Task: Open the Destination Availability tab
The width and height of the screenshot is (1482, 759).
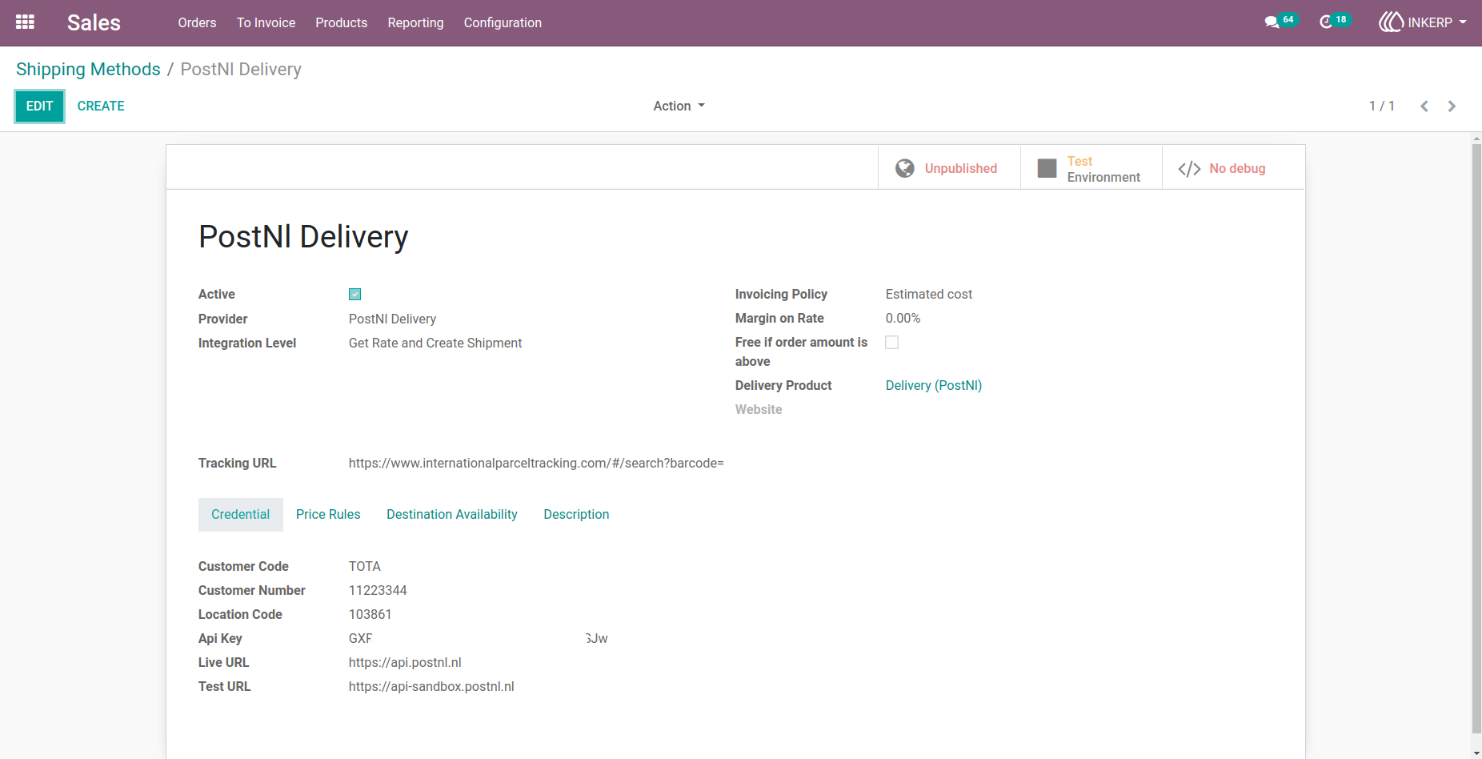Action: [452, 514]
